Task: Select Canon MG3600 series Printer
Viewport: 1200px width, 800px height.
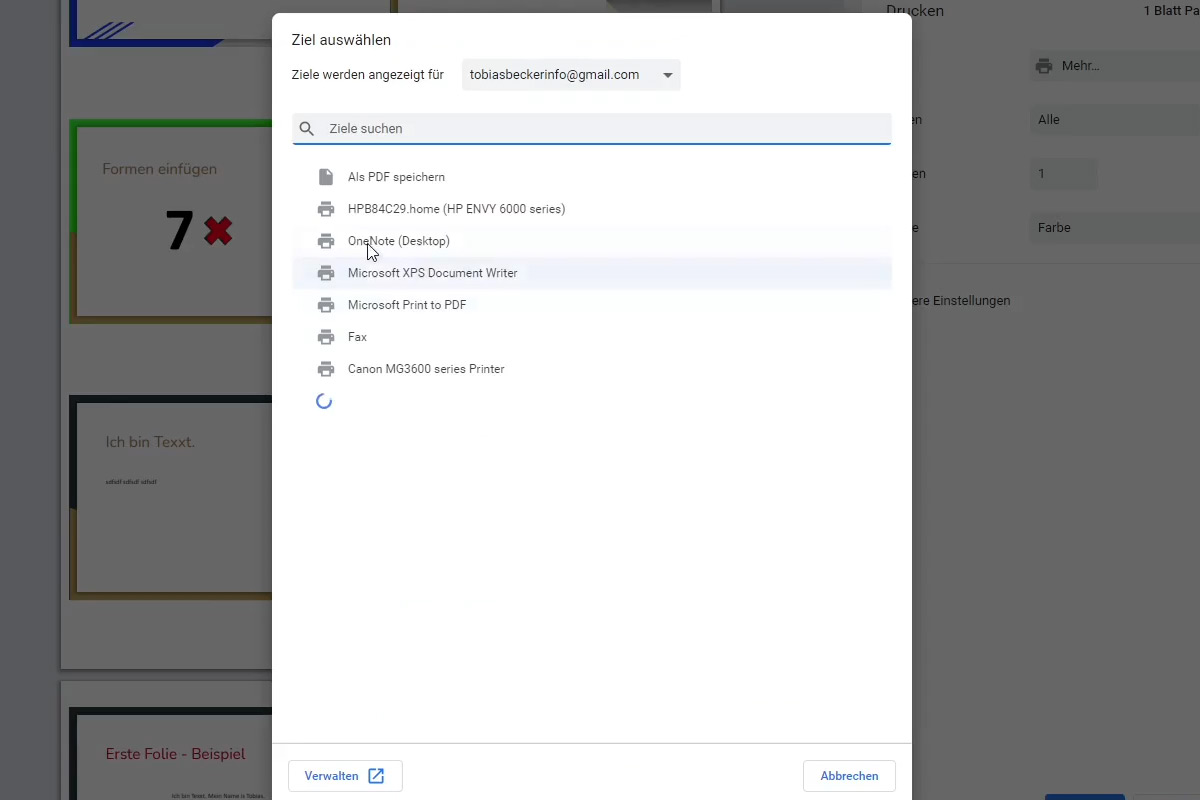Action: click(592, 369)
